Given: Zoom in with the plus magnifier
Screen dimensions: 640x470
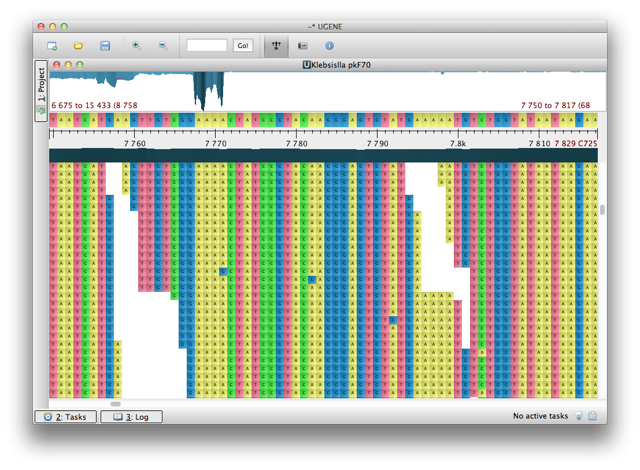Looking at the screenshot, I should point(136,46).
